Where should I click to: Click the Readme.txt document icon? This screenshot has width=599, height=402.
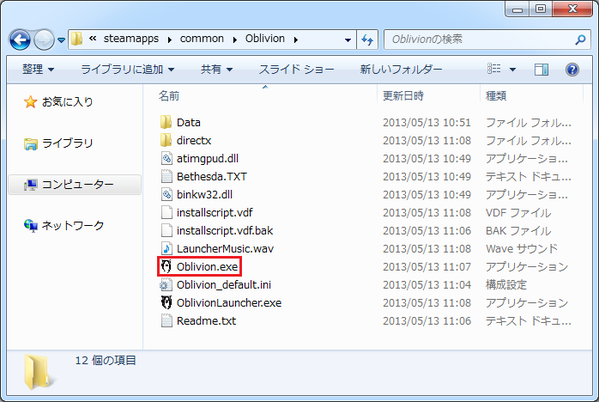[x=166, y=321]
